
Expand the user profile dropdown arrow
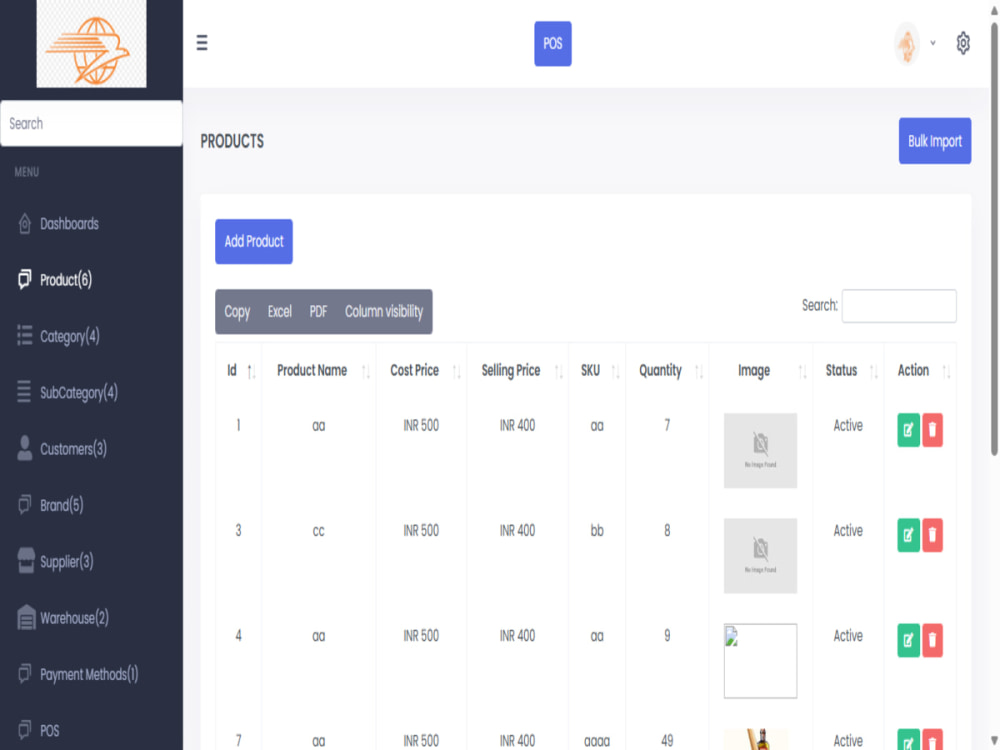(x=933, y=43)
